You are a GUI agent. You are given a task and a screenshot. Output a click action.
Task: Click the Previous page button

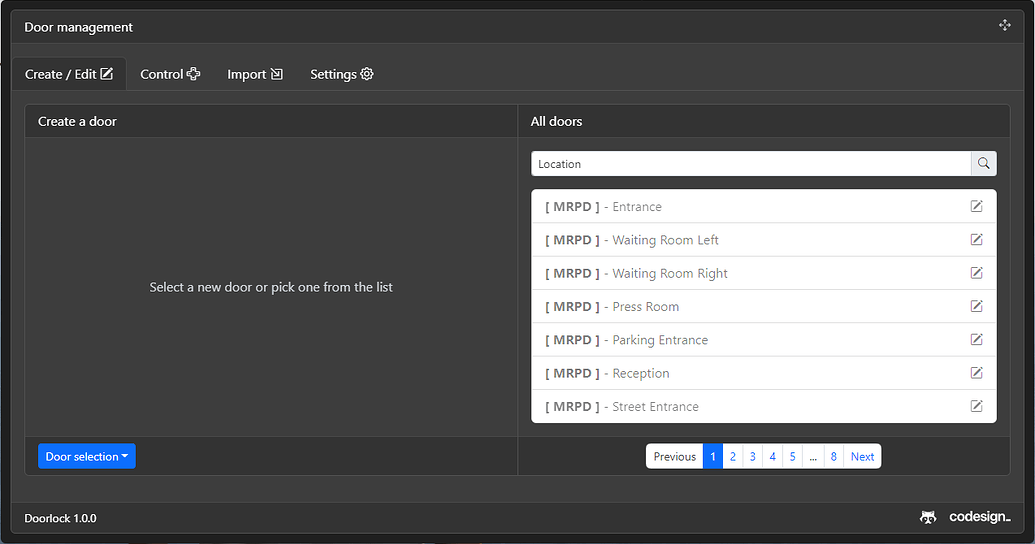coord(675,457)
